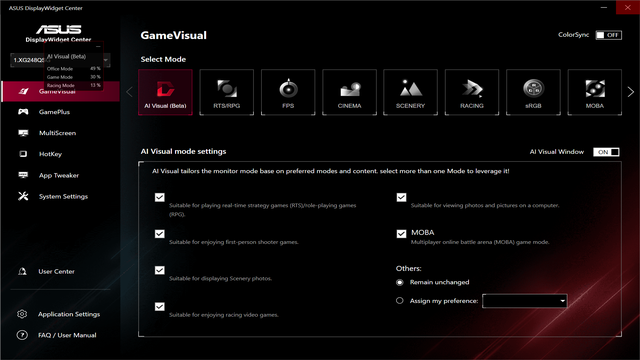Viewport: 640px width, 360px height.
Task: Select the sRGB mode tile
Action: (x=533, y=92)
